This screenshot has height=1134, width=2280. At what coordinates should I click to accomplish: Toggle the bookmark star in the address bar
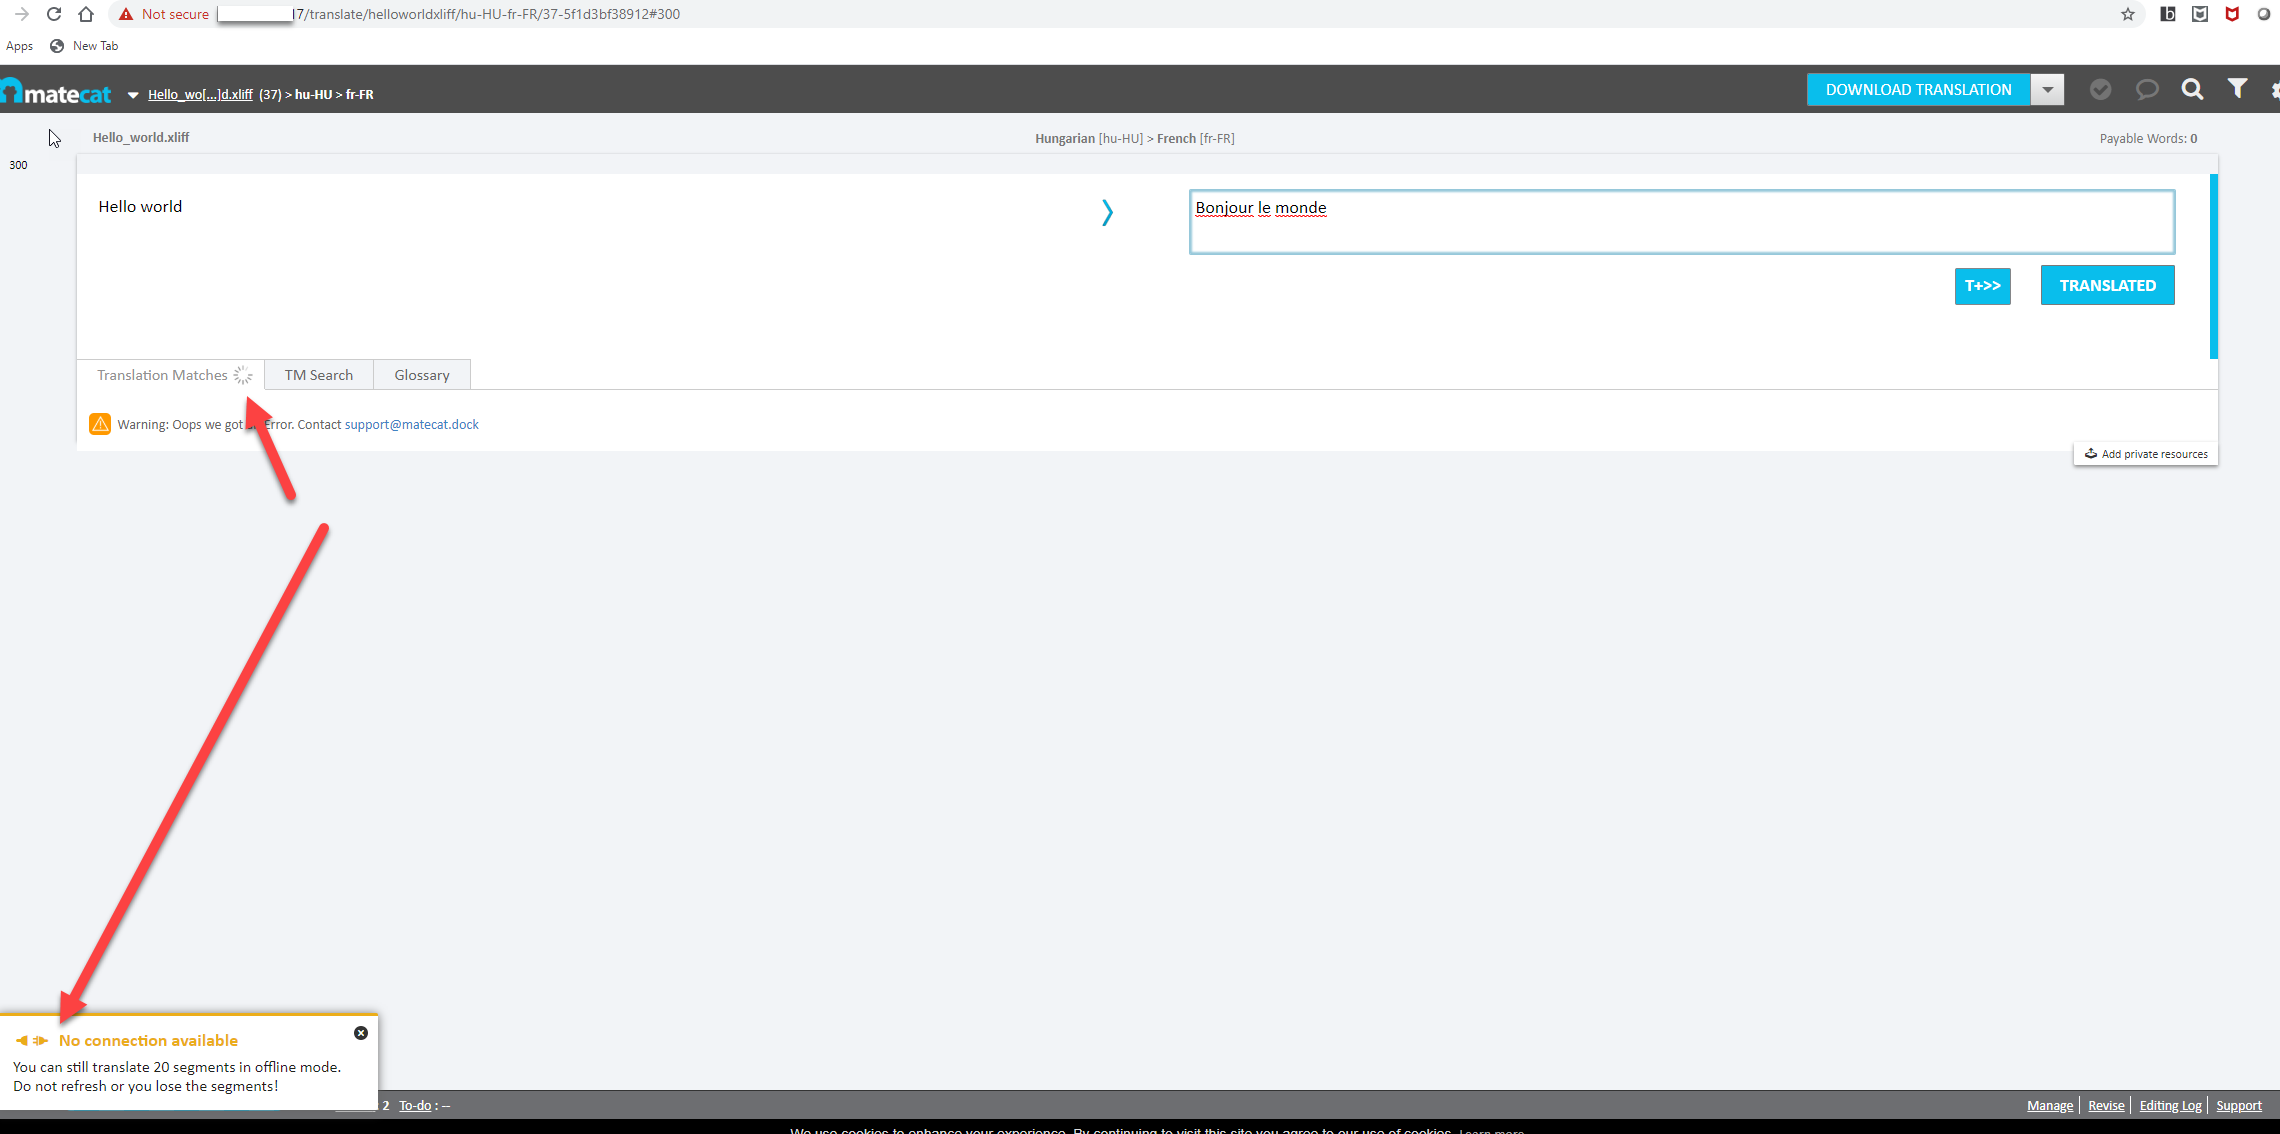[2128, 14]
